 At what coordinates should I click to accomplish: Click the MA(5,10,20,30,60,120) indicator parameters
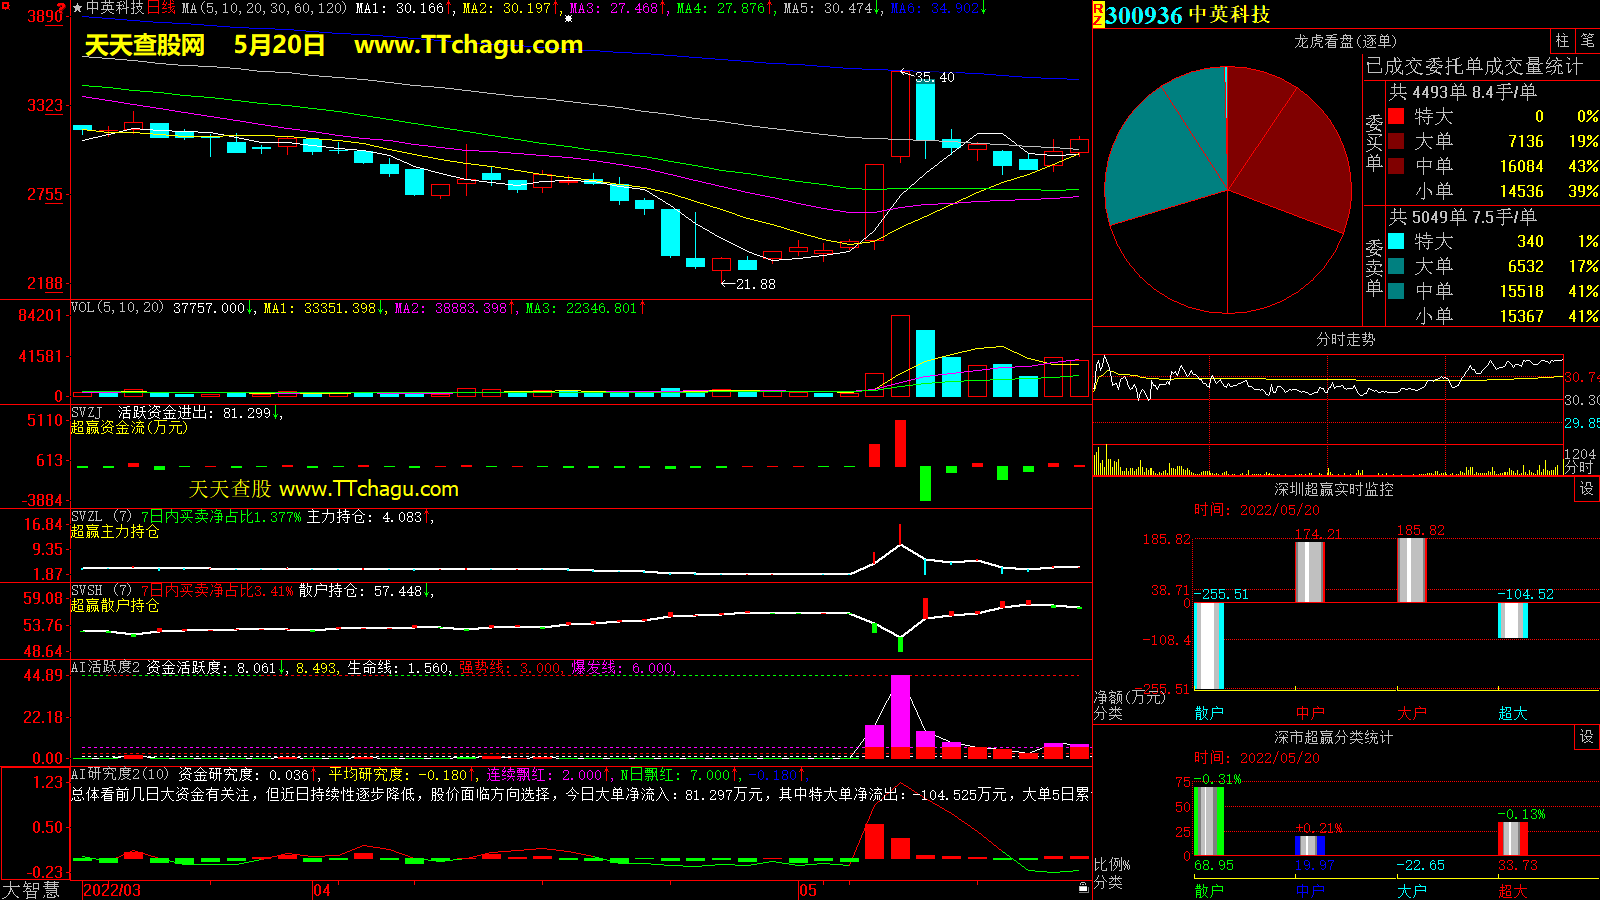(x=264, y=8)
